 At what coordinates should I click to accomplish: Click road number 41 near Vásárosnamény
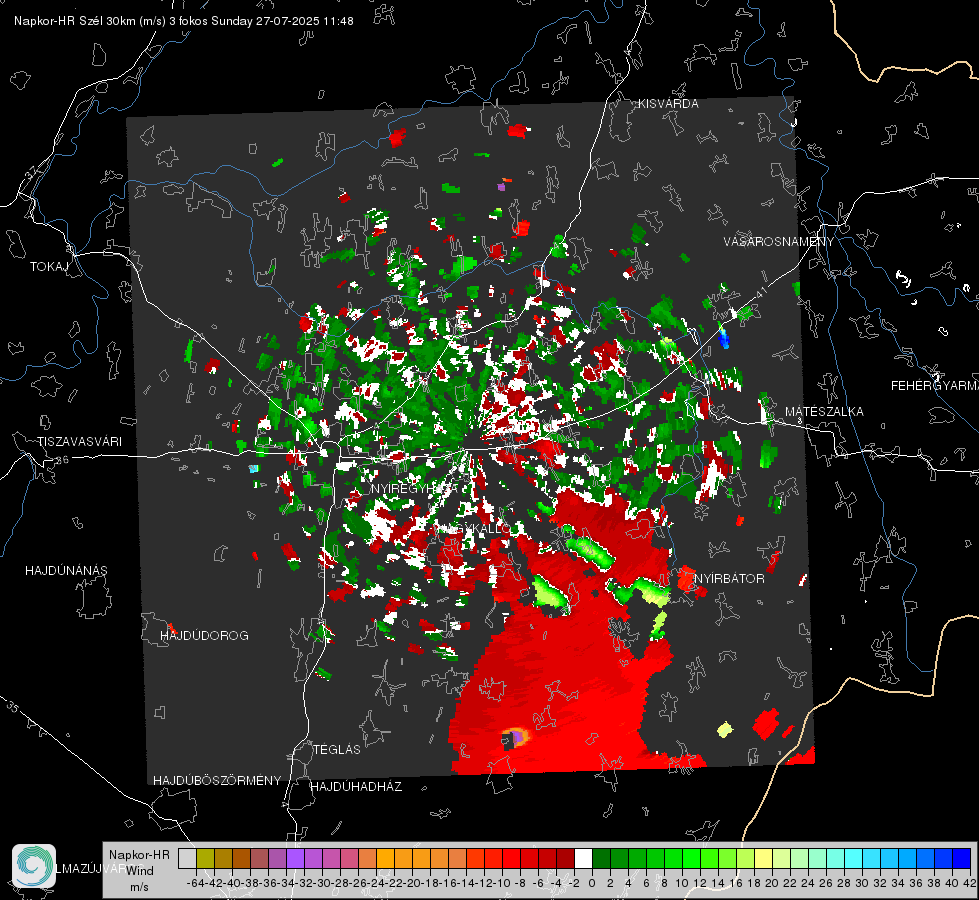pyautogui.click(x=760, y=292)
